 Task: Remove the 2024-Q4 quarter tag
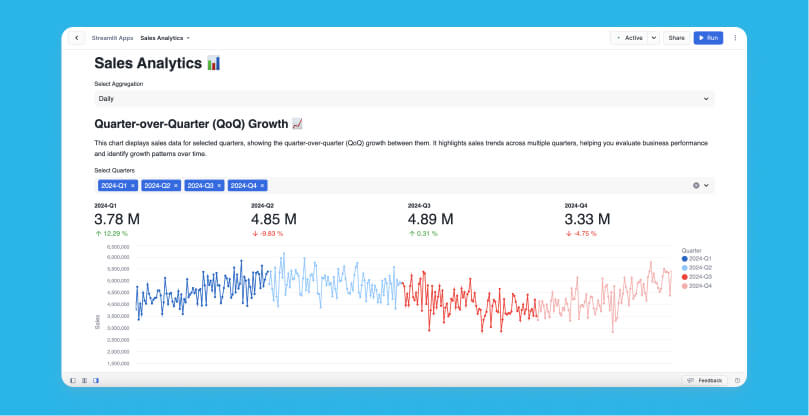coord(262,185)
